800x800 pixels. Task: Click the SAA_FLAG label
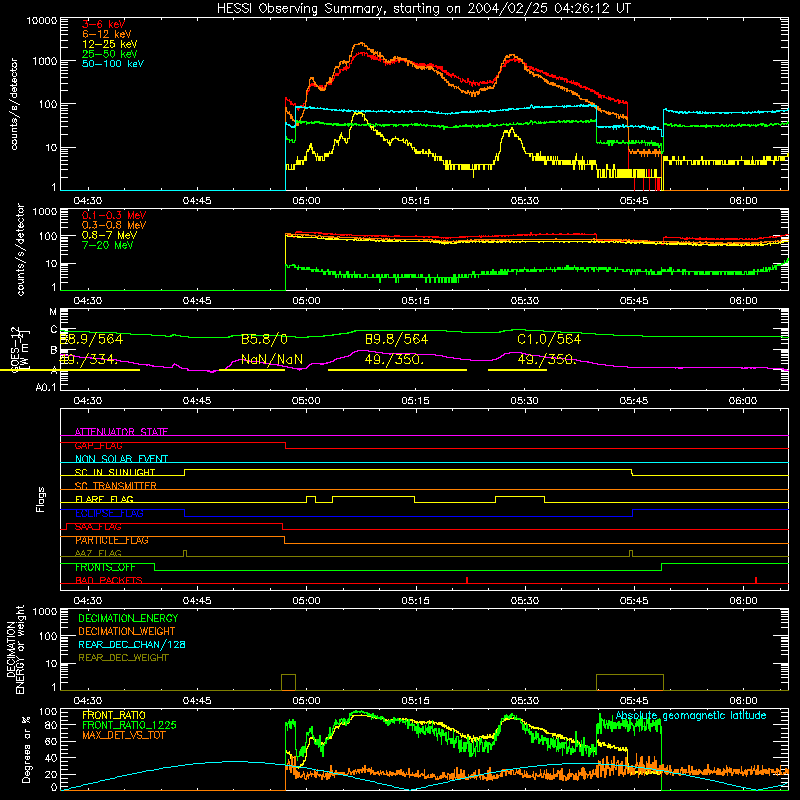[98, 527]
